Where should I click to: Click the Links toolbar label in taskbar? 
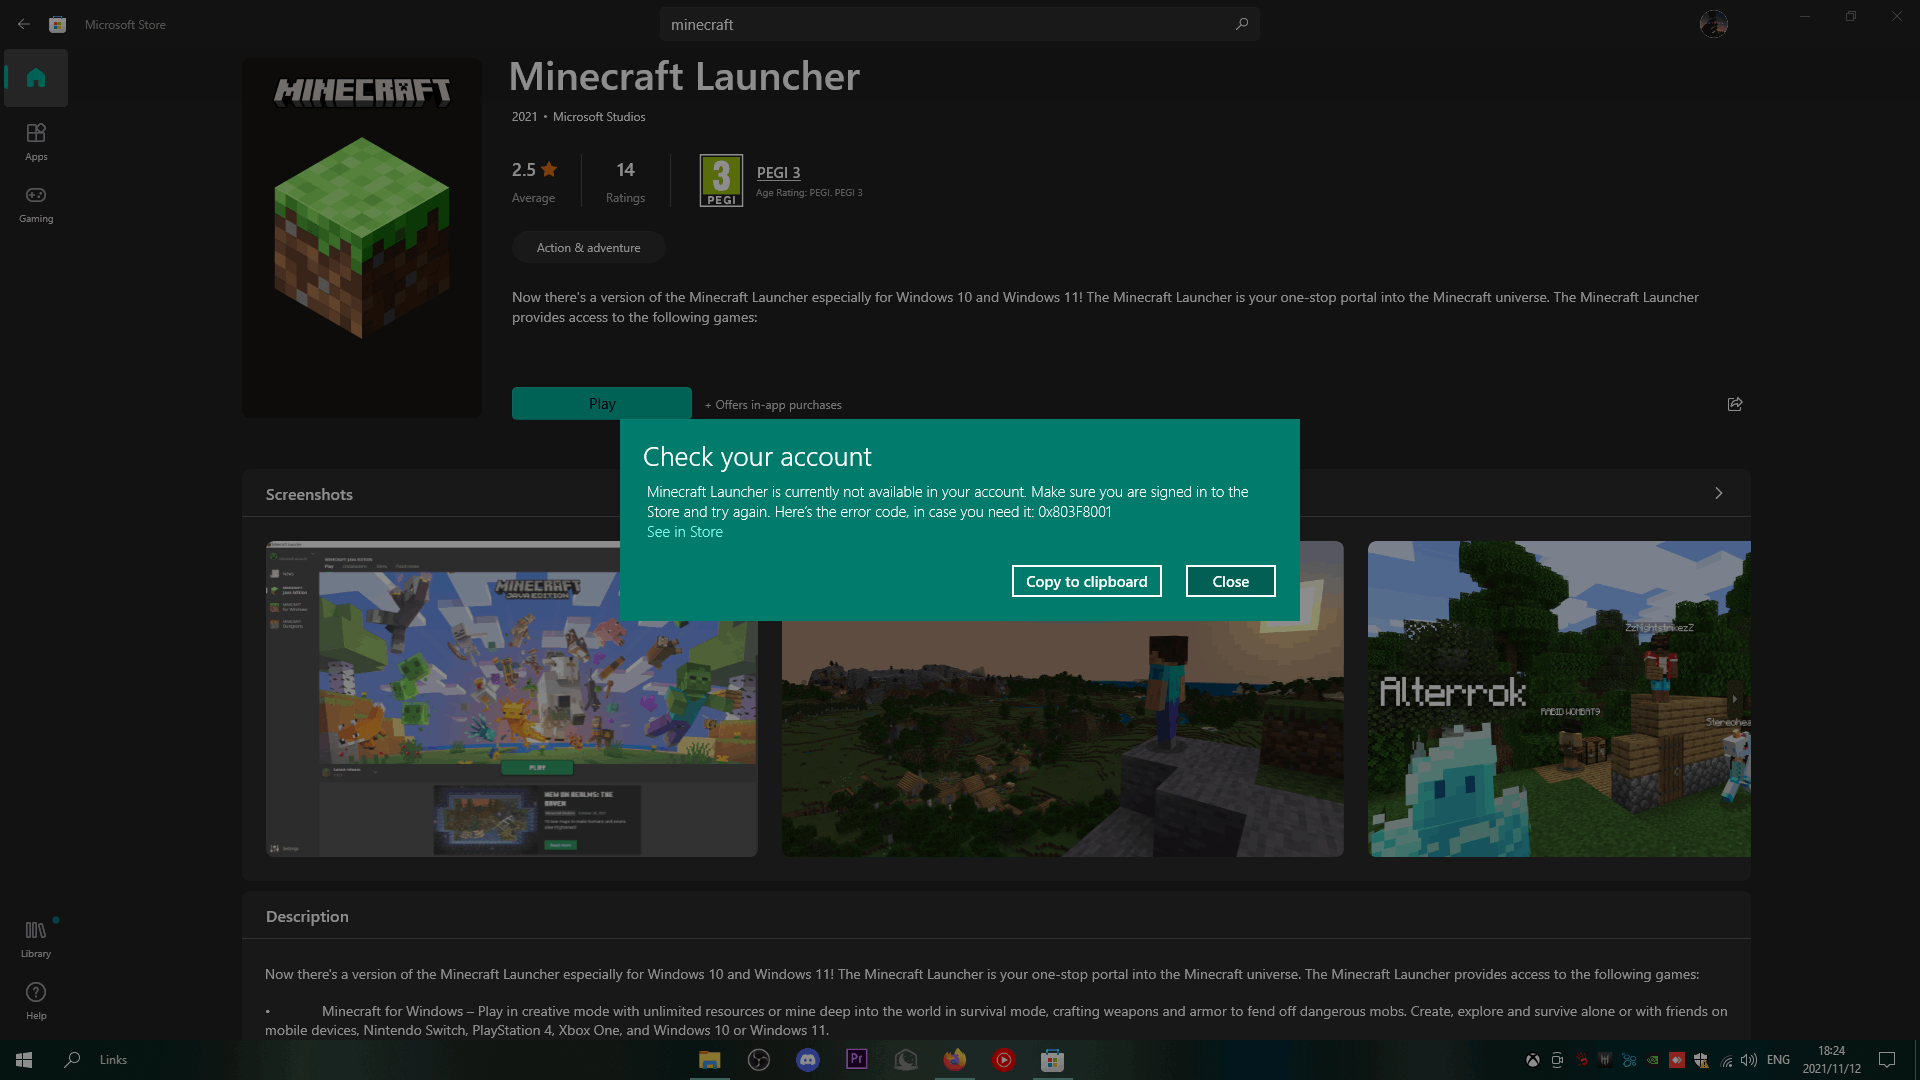(113, 1060)
